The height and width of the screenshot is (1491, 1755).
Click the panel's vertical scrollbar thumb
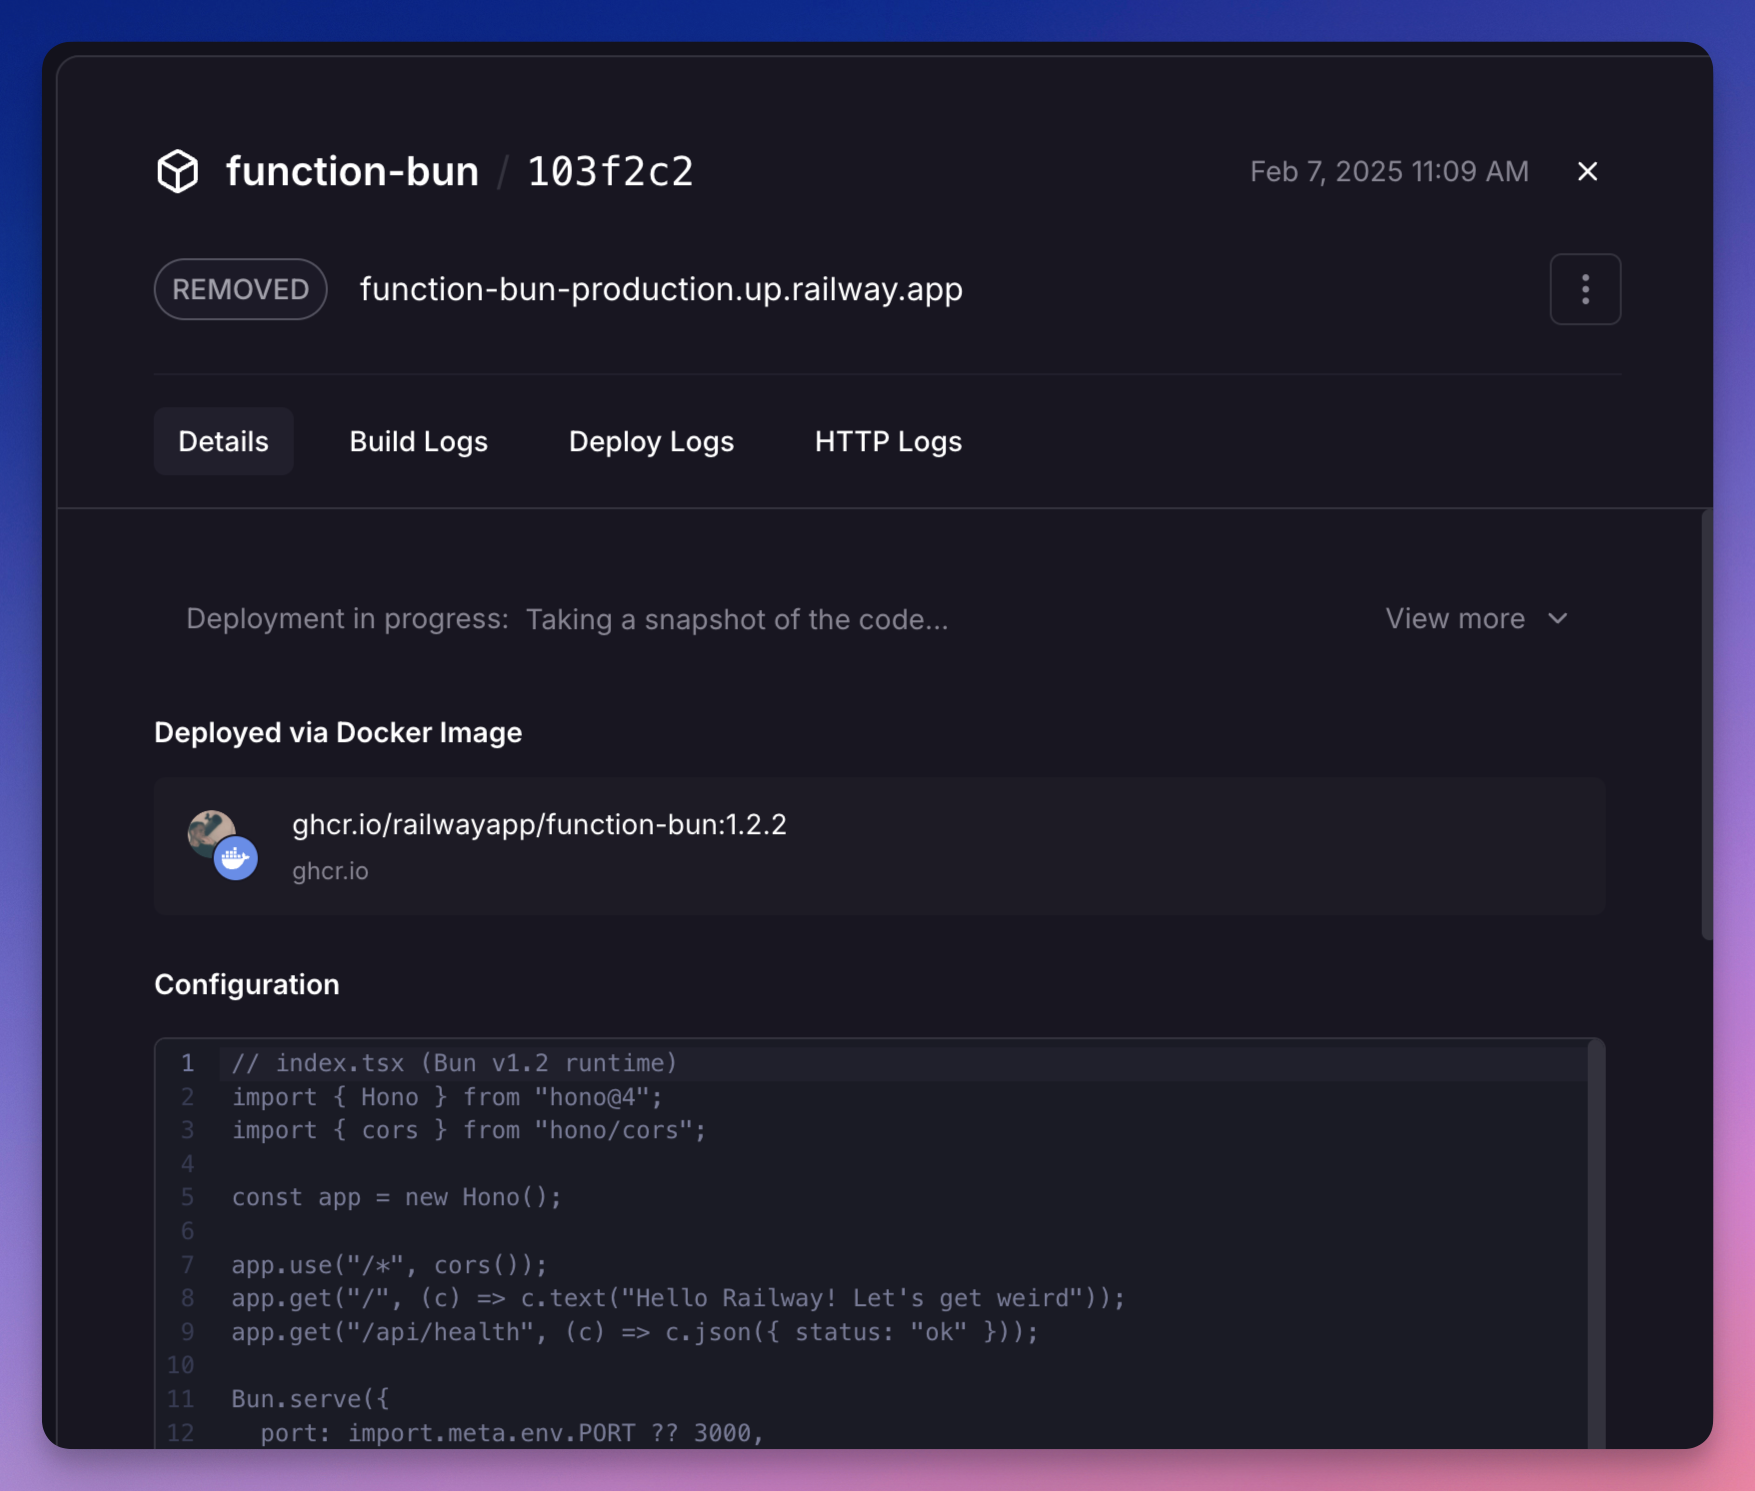coord(1707,725)
